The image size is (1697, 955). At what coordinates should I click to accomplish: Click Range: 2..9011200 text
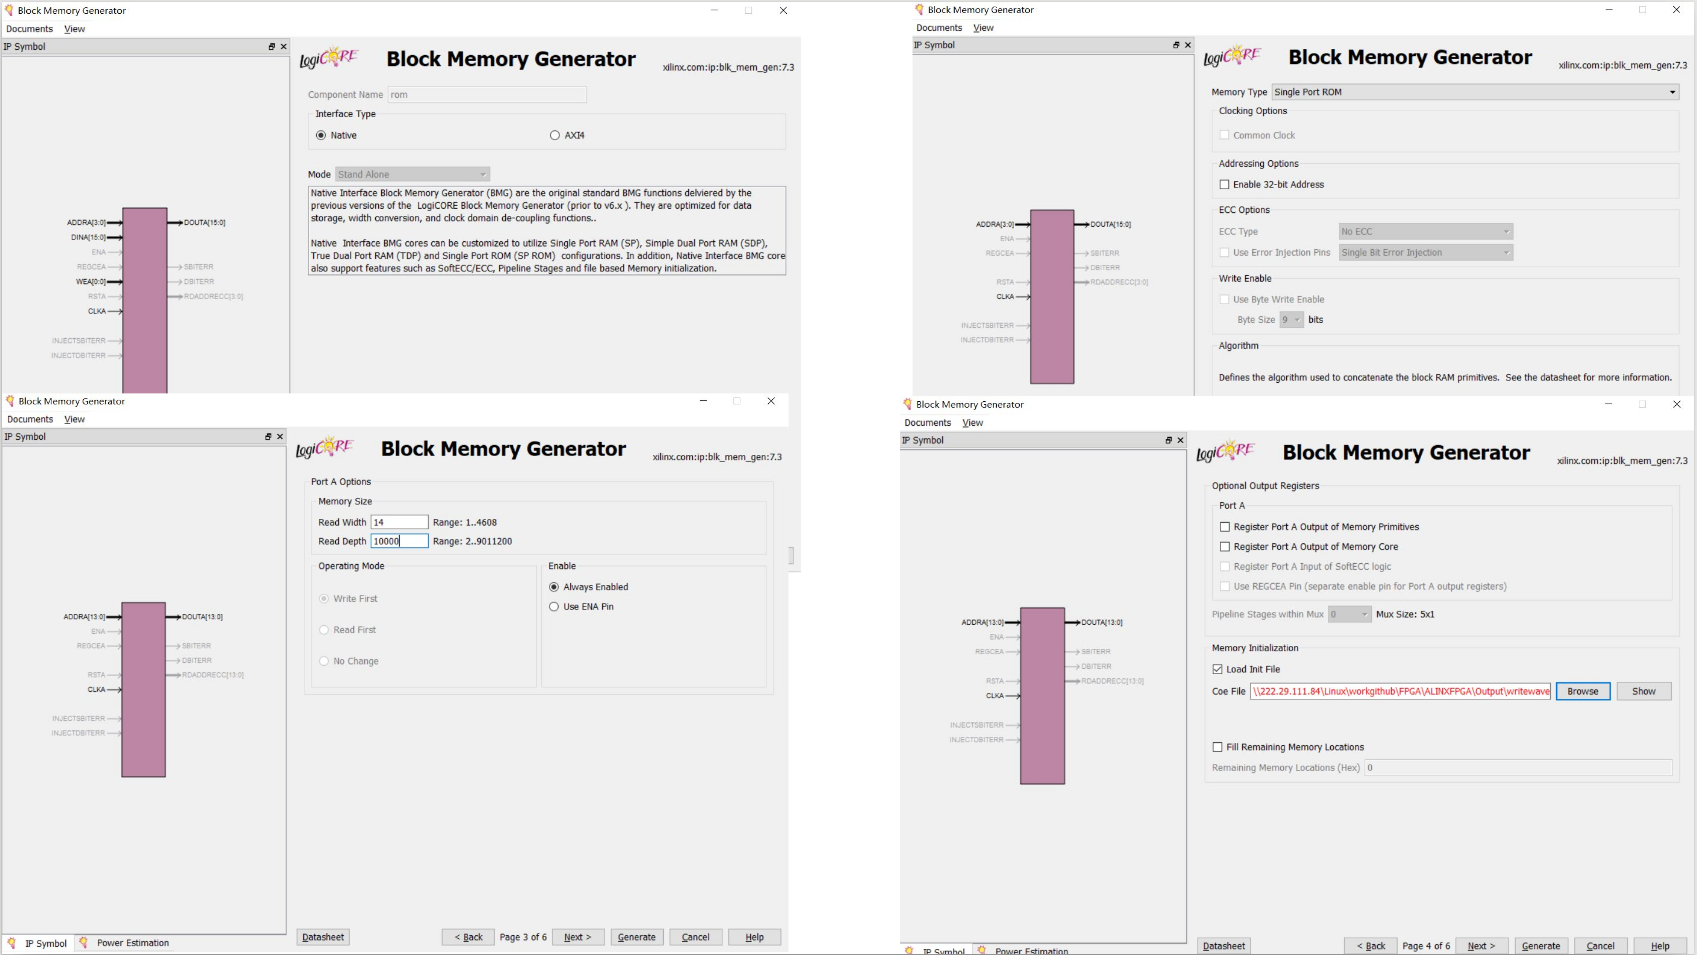[x=472, y=541]
